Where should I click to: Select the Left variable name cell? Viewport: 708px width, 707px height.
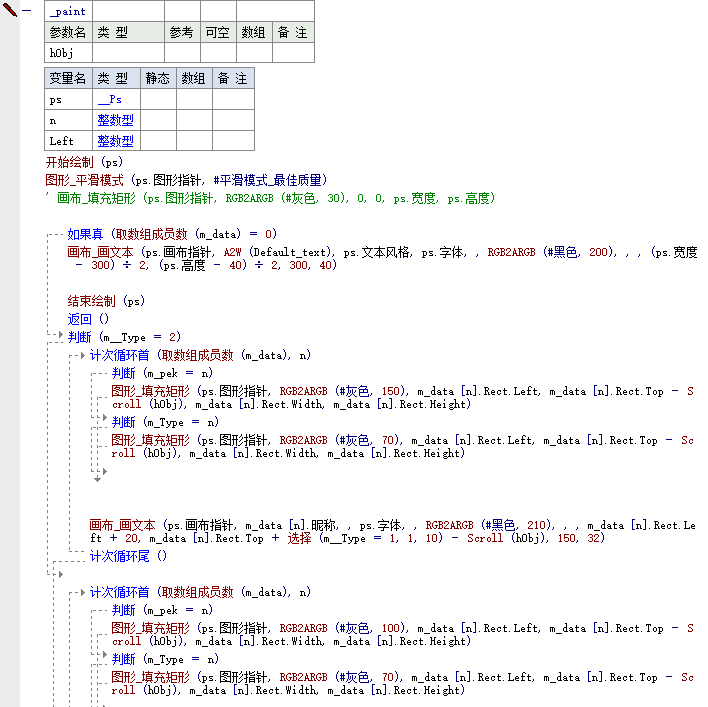68,141
